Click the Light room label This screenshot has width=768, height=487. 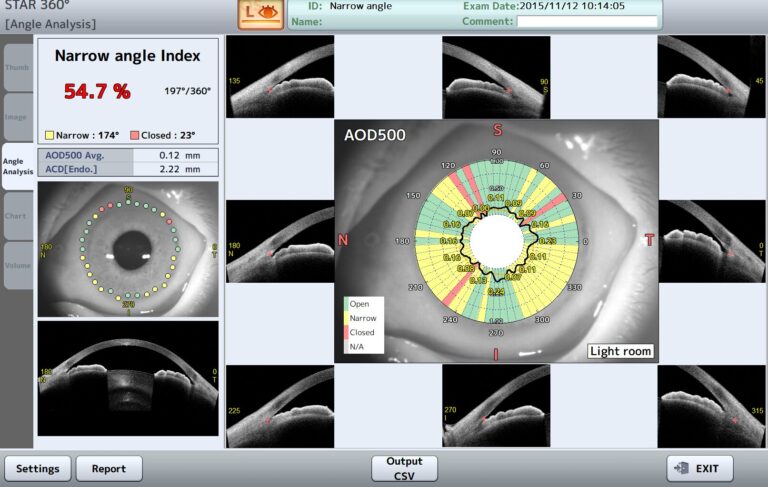pyautogui.click(x=620, y=351)
